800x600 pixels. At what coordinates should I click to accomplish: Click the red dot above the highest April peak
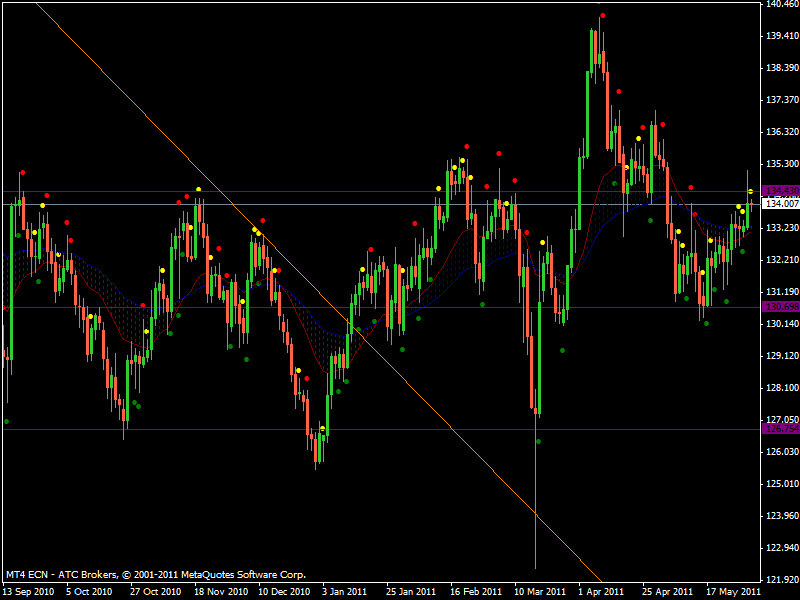point(603,16)
